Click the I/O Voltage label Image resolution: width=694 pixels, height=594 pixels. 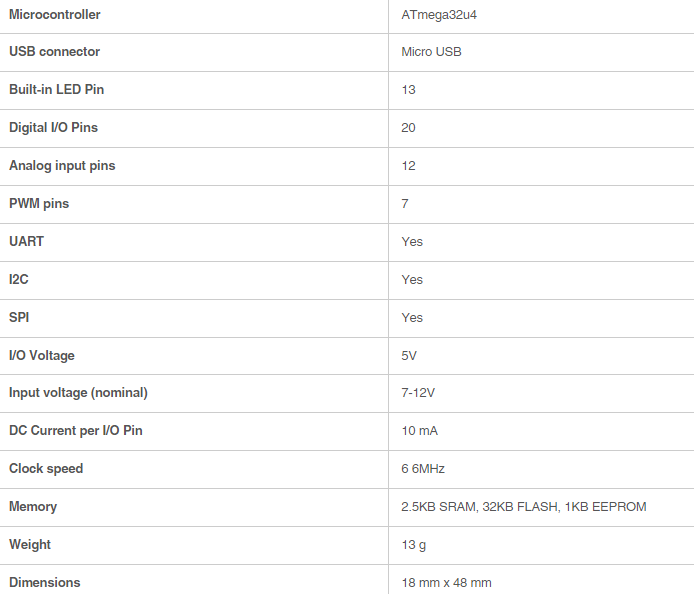click(42, 356)
